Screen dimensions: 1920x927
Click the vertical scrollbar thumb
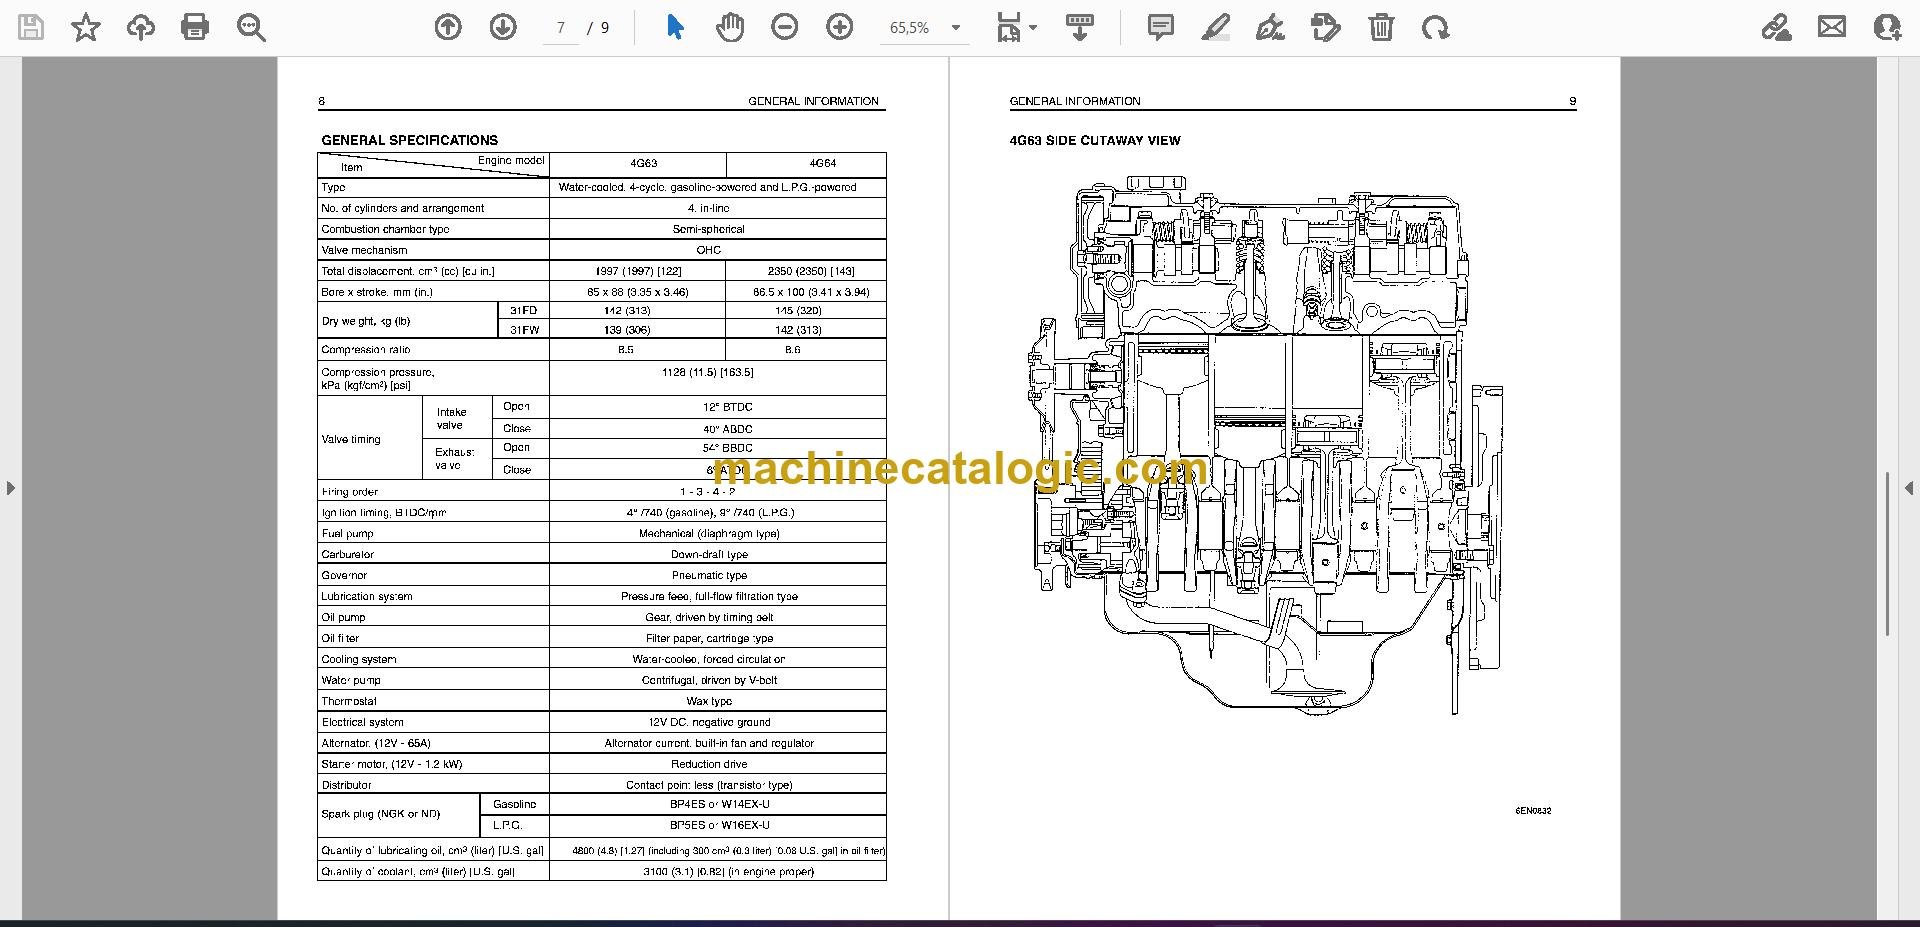pos(1887,553)
